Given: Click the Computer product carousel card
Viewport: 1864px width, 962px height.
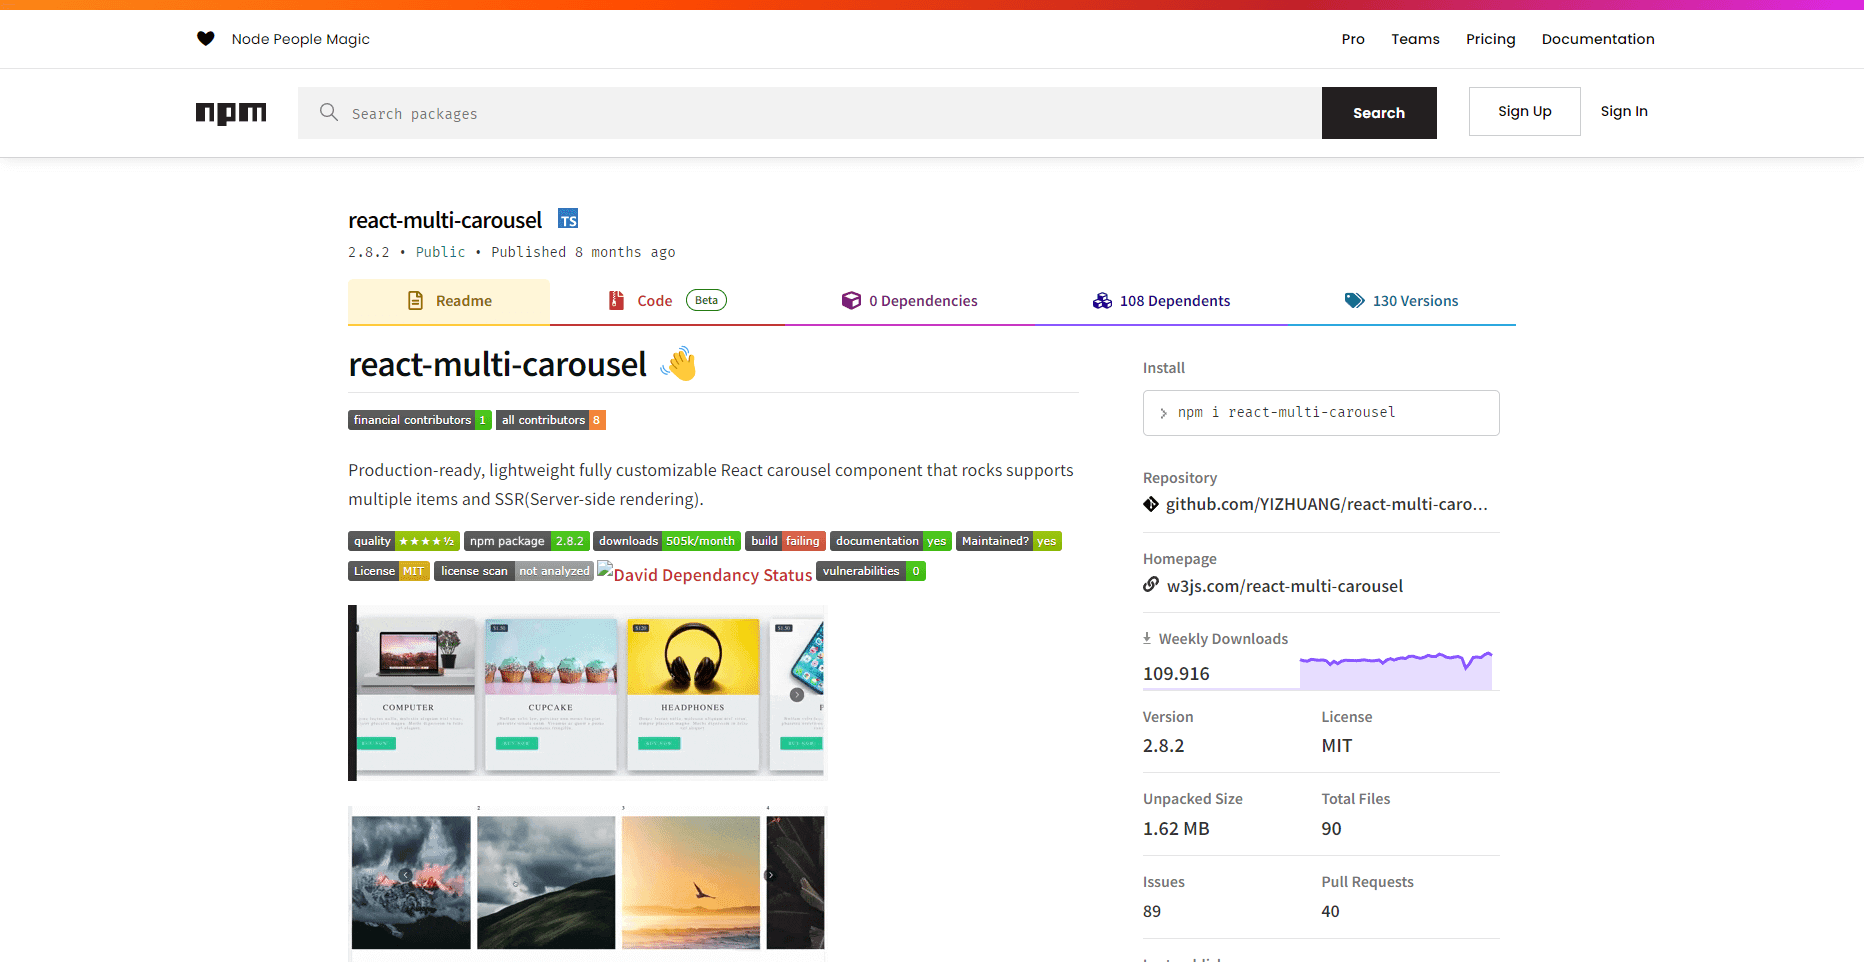Looking at the screenshot, I should (x=415, y=694).
